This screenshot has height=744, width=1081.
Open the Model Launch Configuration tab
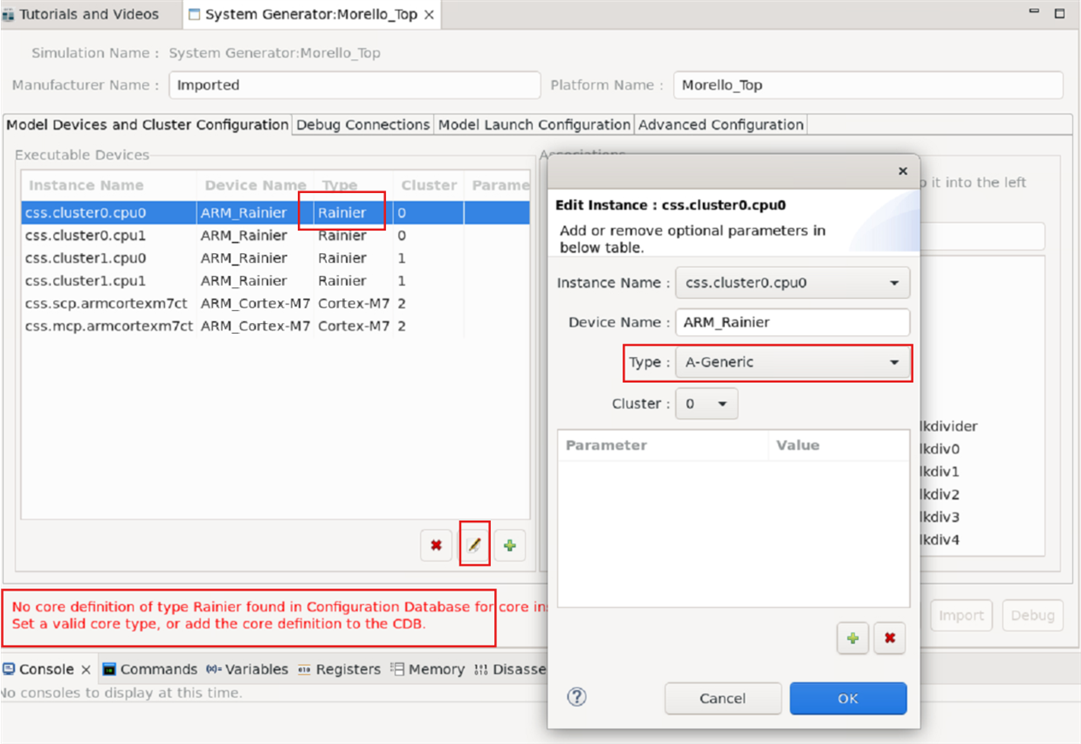[534, 125]
